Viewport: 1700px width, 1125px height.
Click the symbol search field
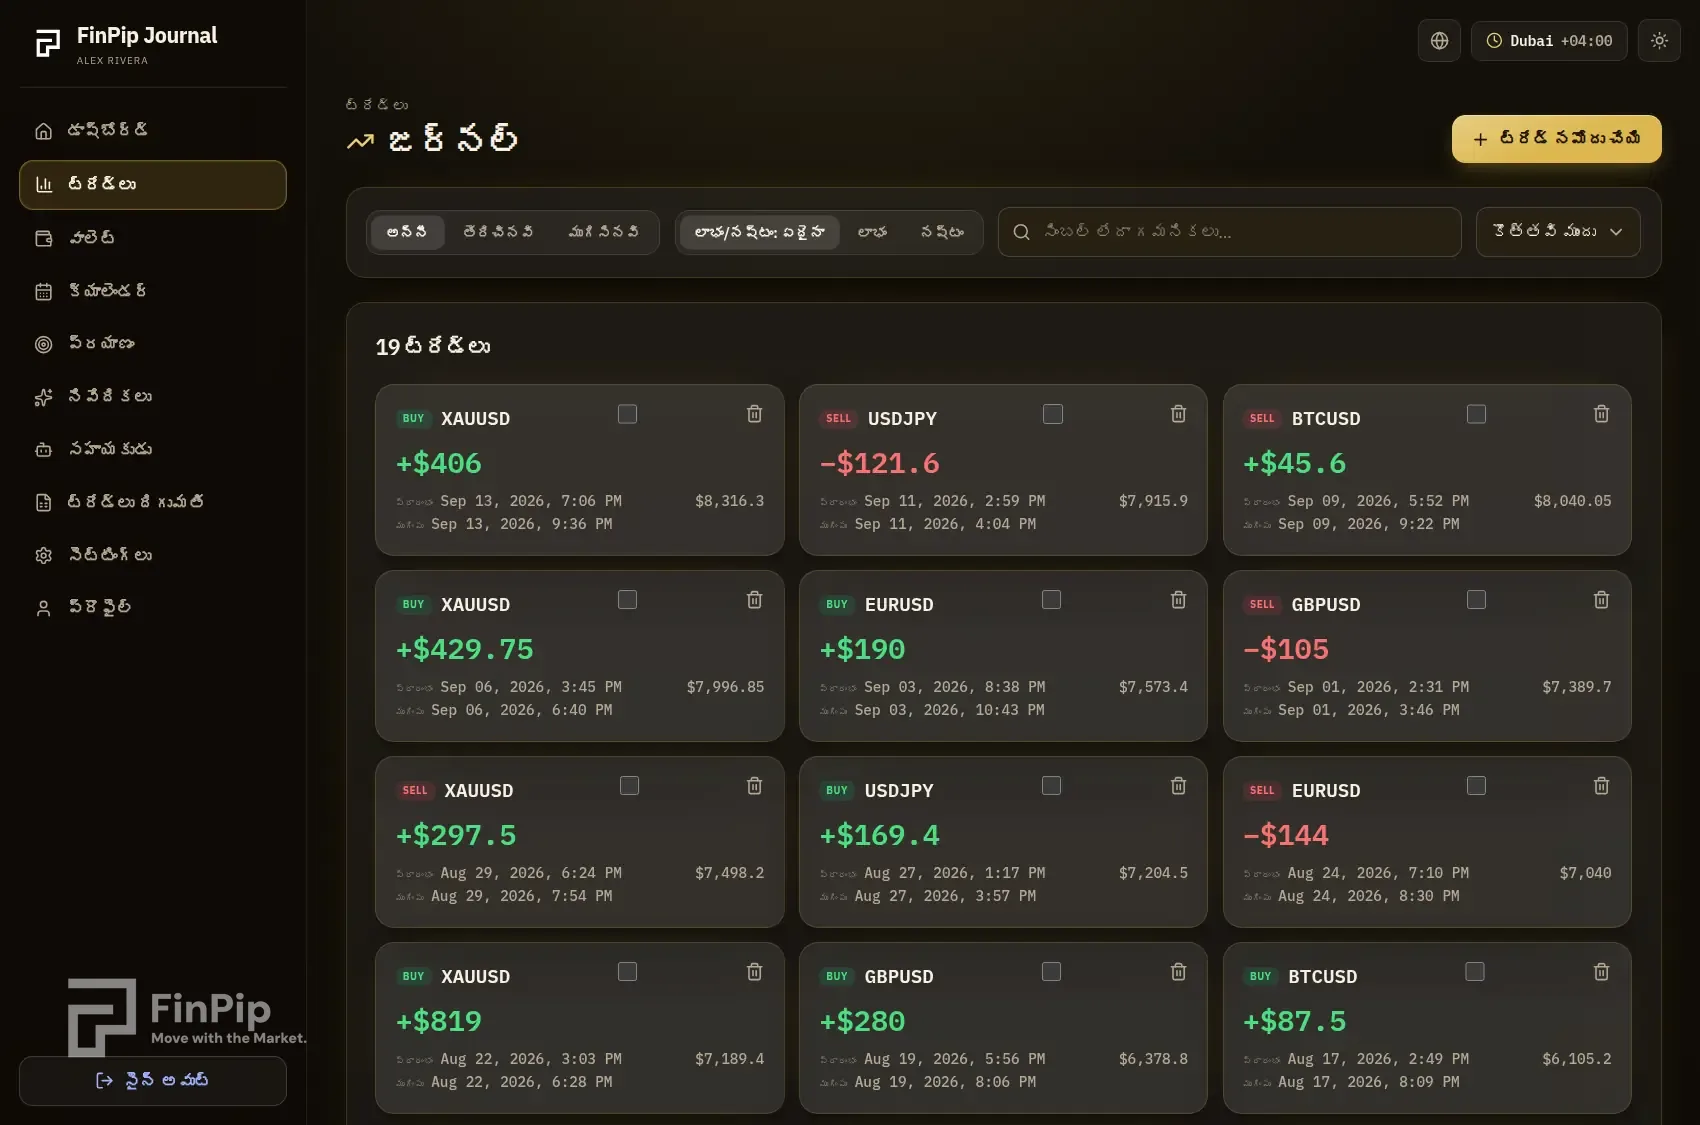[1230, 232]
